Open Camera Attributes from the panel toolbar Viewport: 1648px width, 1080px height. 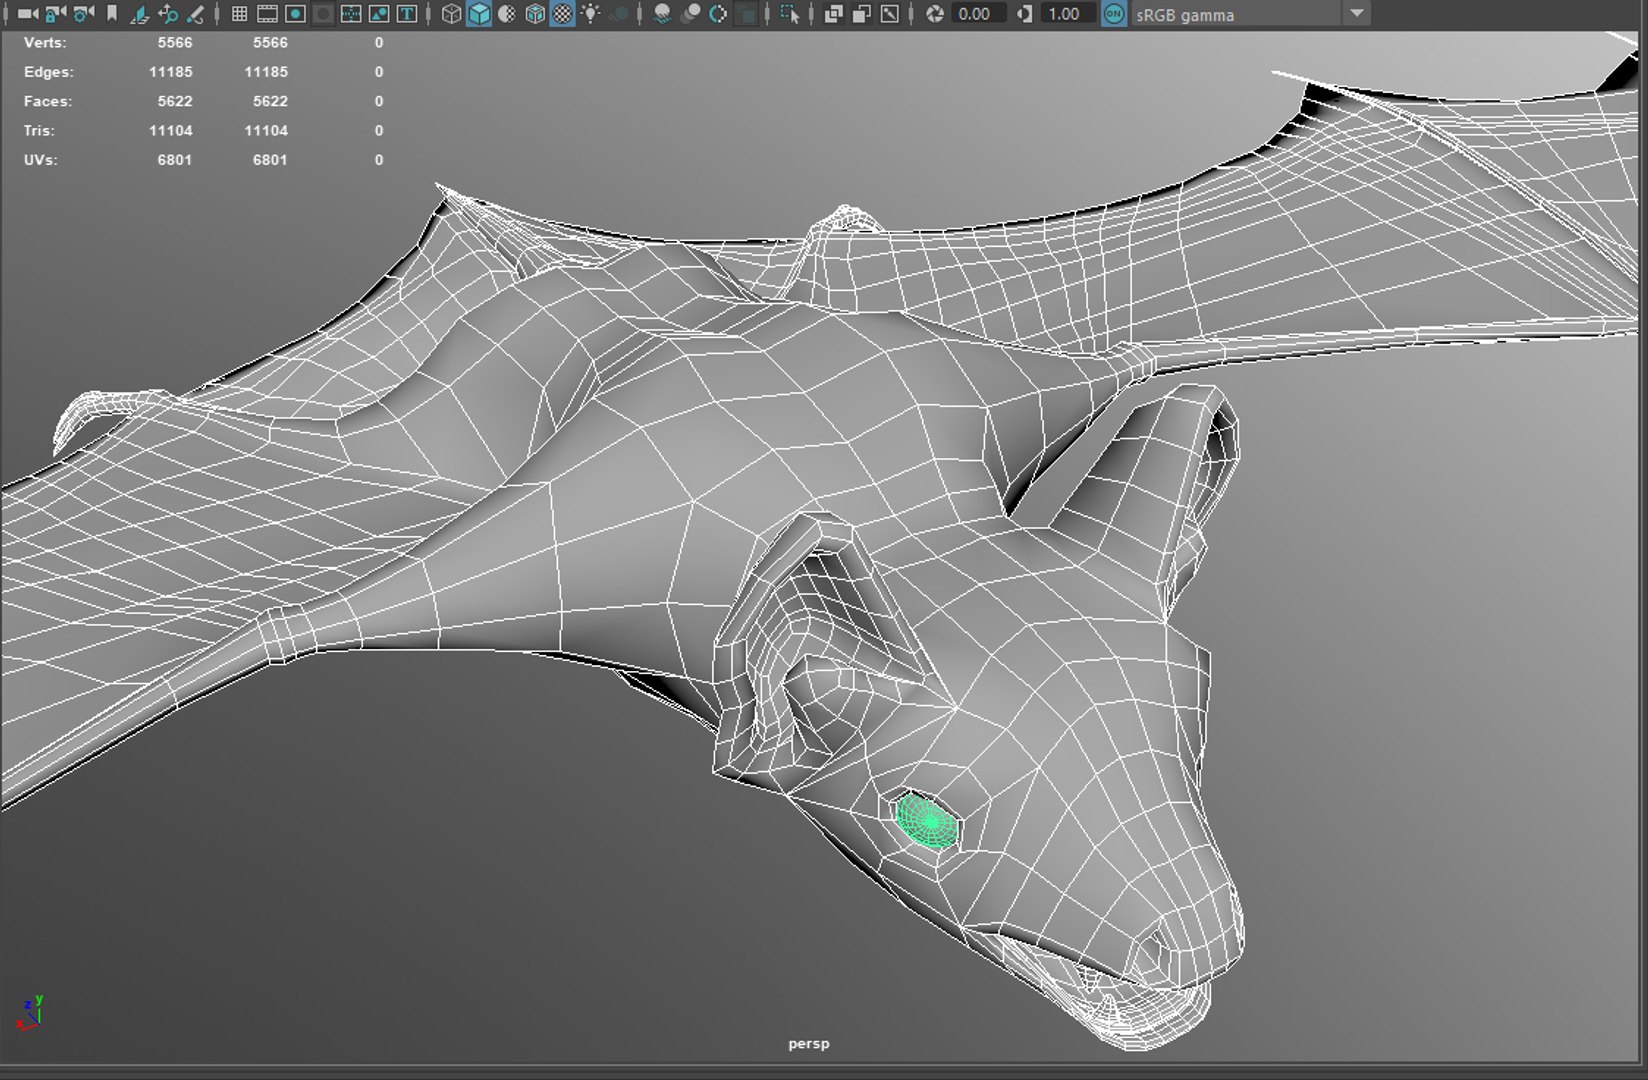click(84, 14)
